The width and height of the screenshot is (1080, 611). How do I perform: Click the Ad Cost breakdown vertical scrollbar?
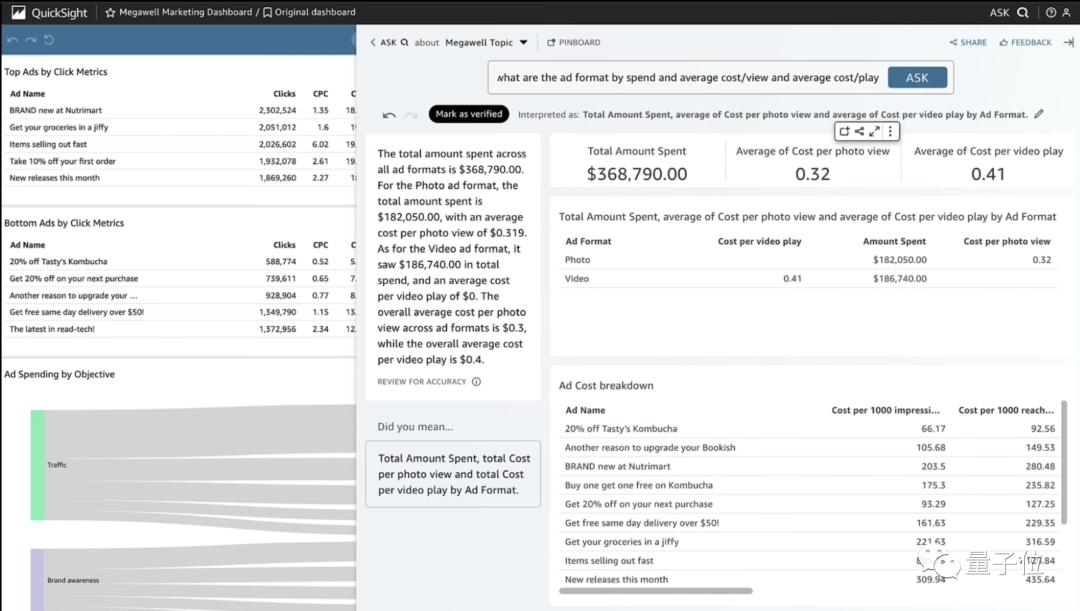point(1065,463)
